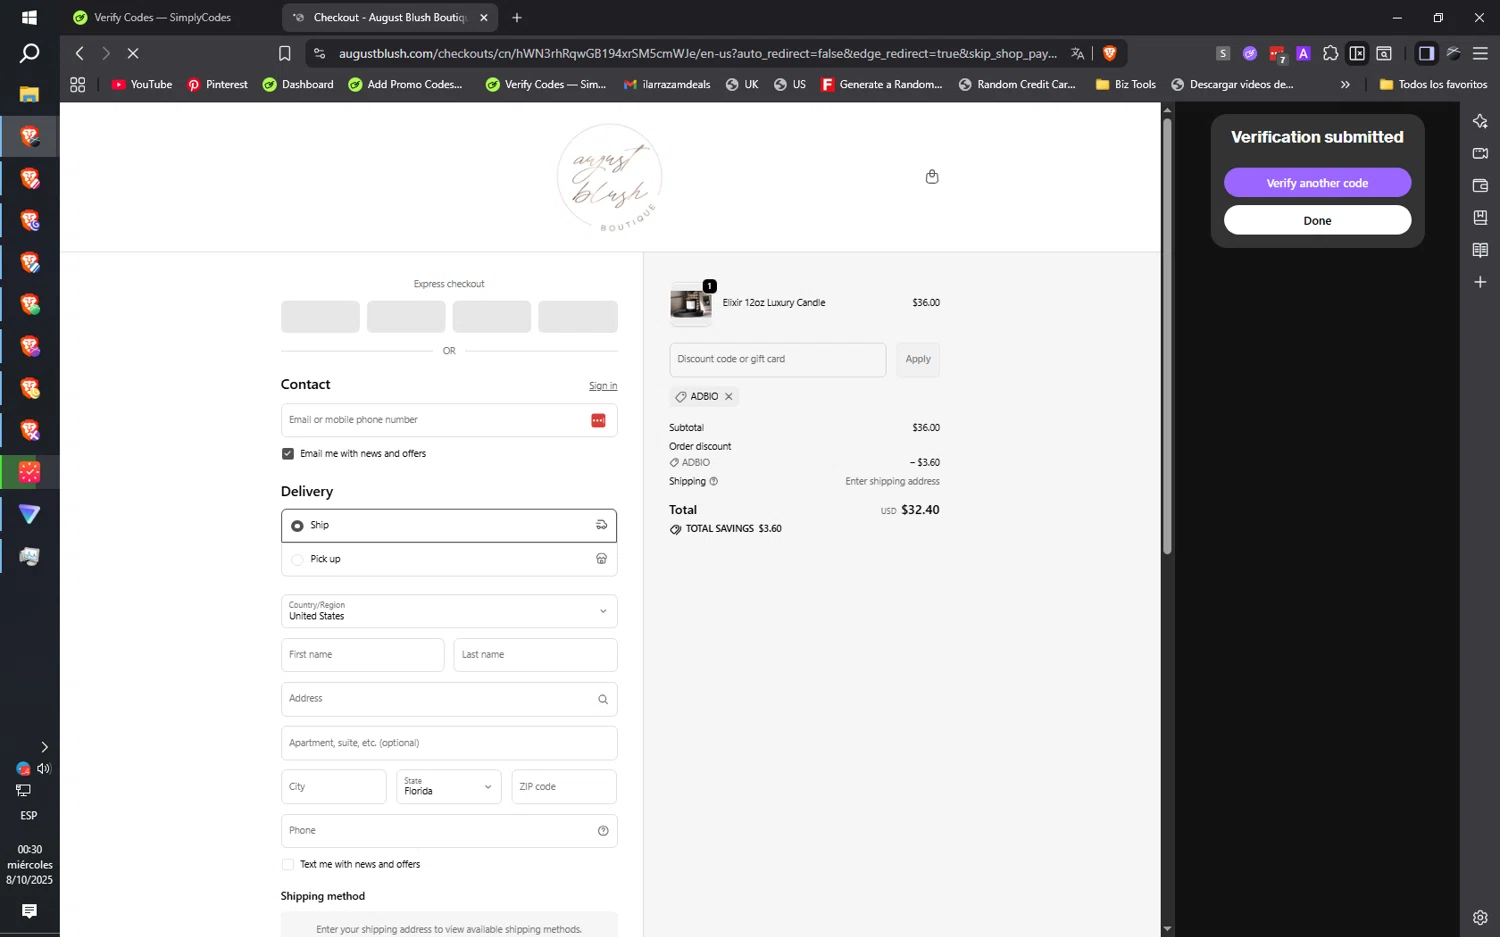Click the Last name field
Image resolution: width=1500 pixels, height=937 pixels.
pyautogui.click(x=535, y=655)
